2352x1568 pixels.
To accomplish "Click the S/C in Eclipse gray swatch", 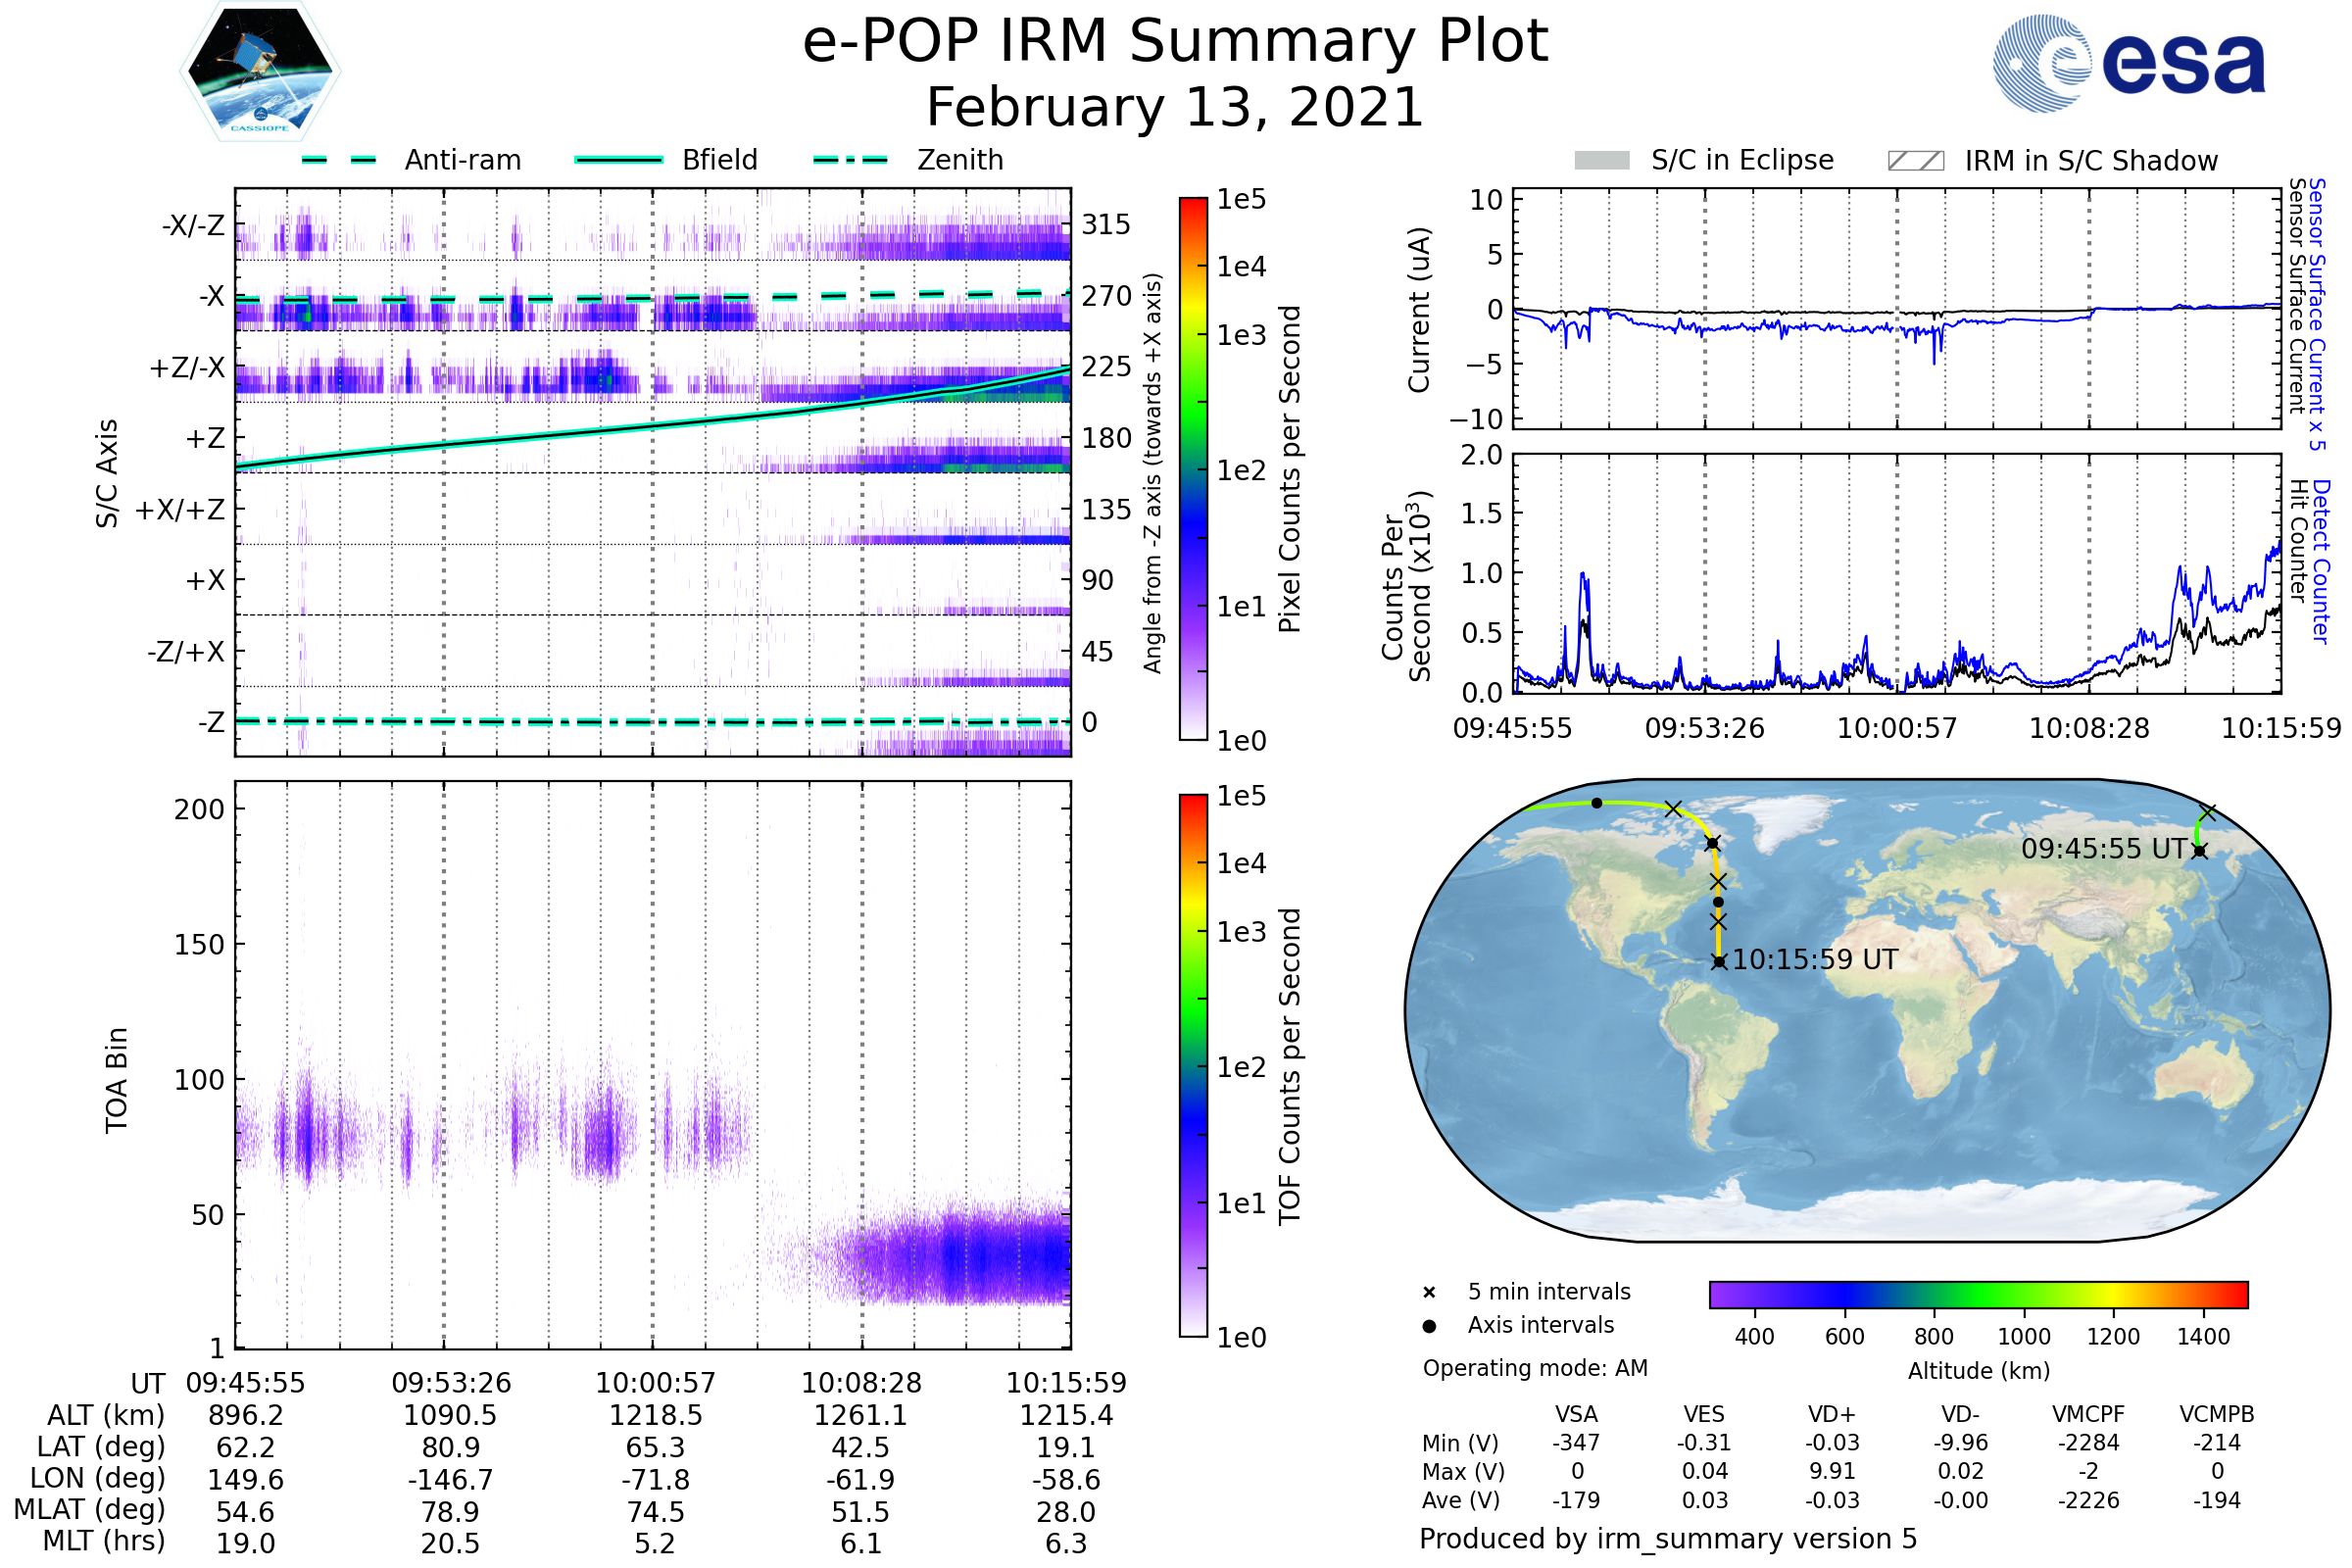I will point(1601,161).
